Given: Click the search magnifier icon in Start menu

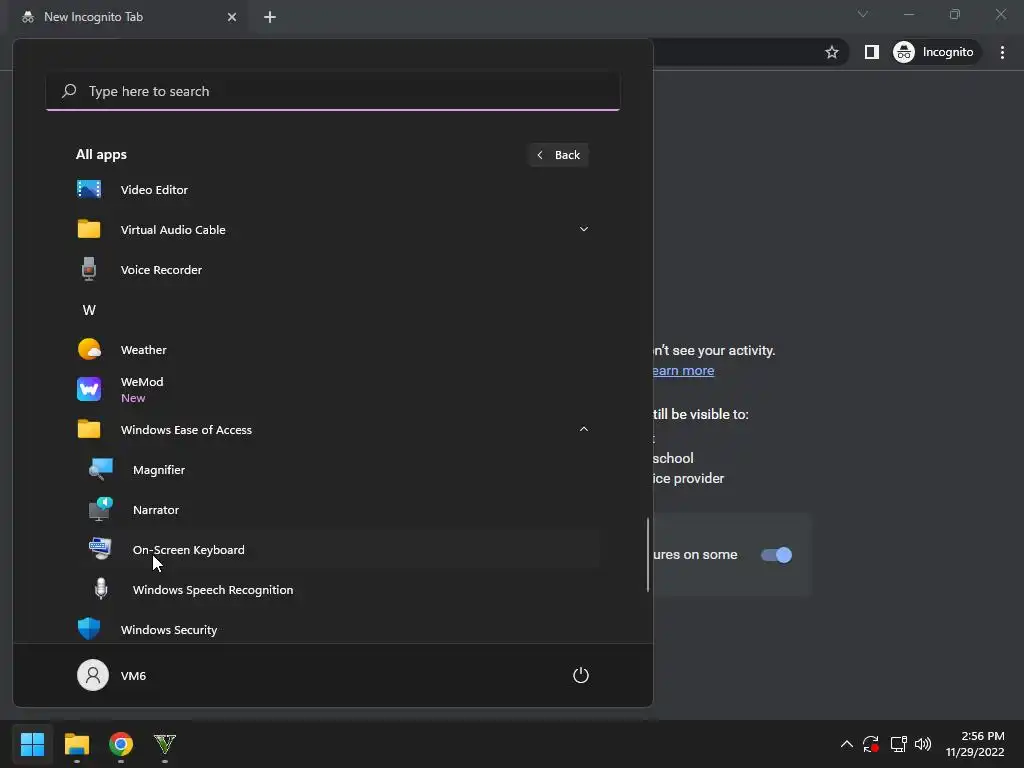Looking at the screenshot, I should [69, 91].
